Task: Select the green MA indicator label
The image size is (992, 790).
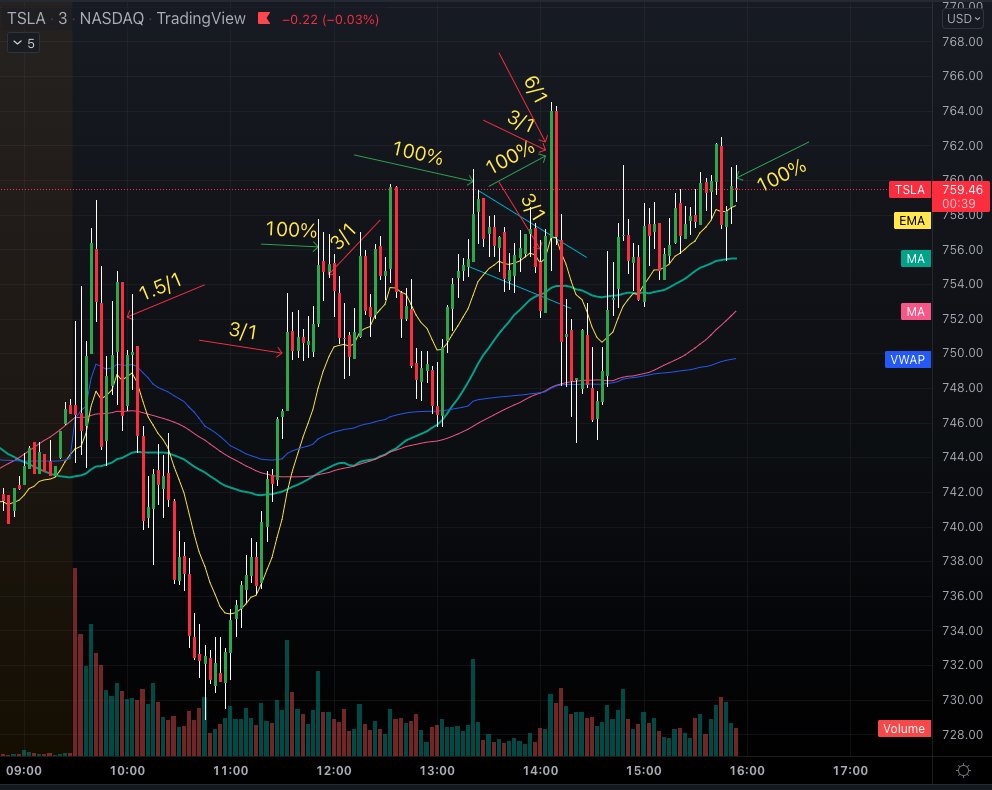Action: (x=915, y=259)
